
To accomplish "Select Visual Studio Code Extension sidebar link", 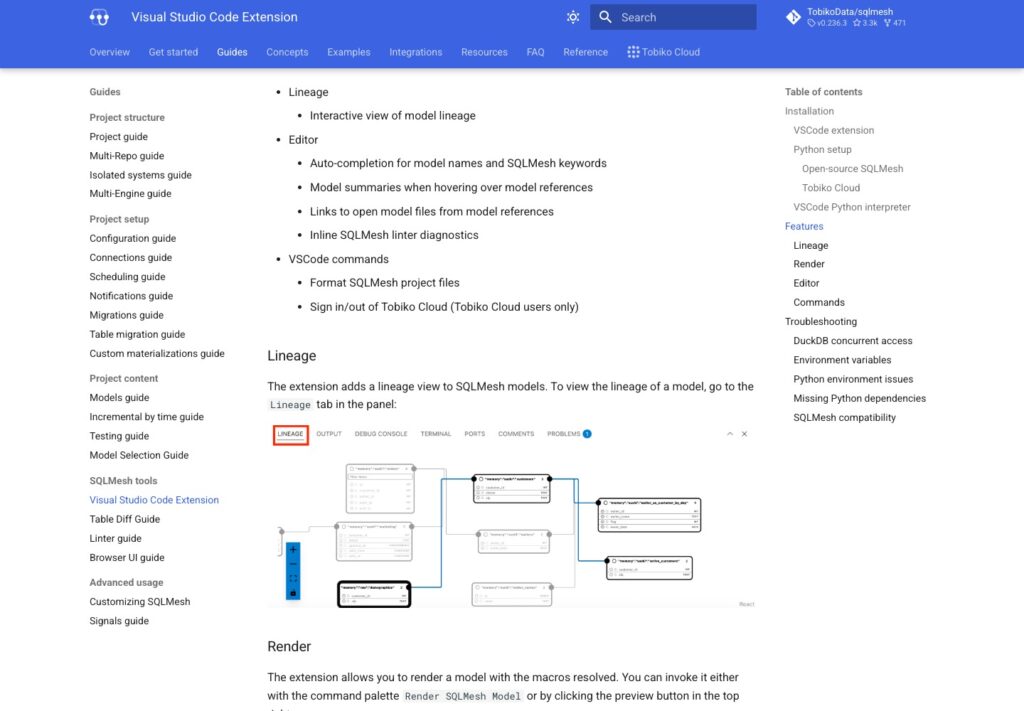I will pos(154,500).
